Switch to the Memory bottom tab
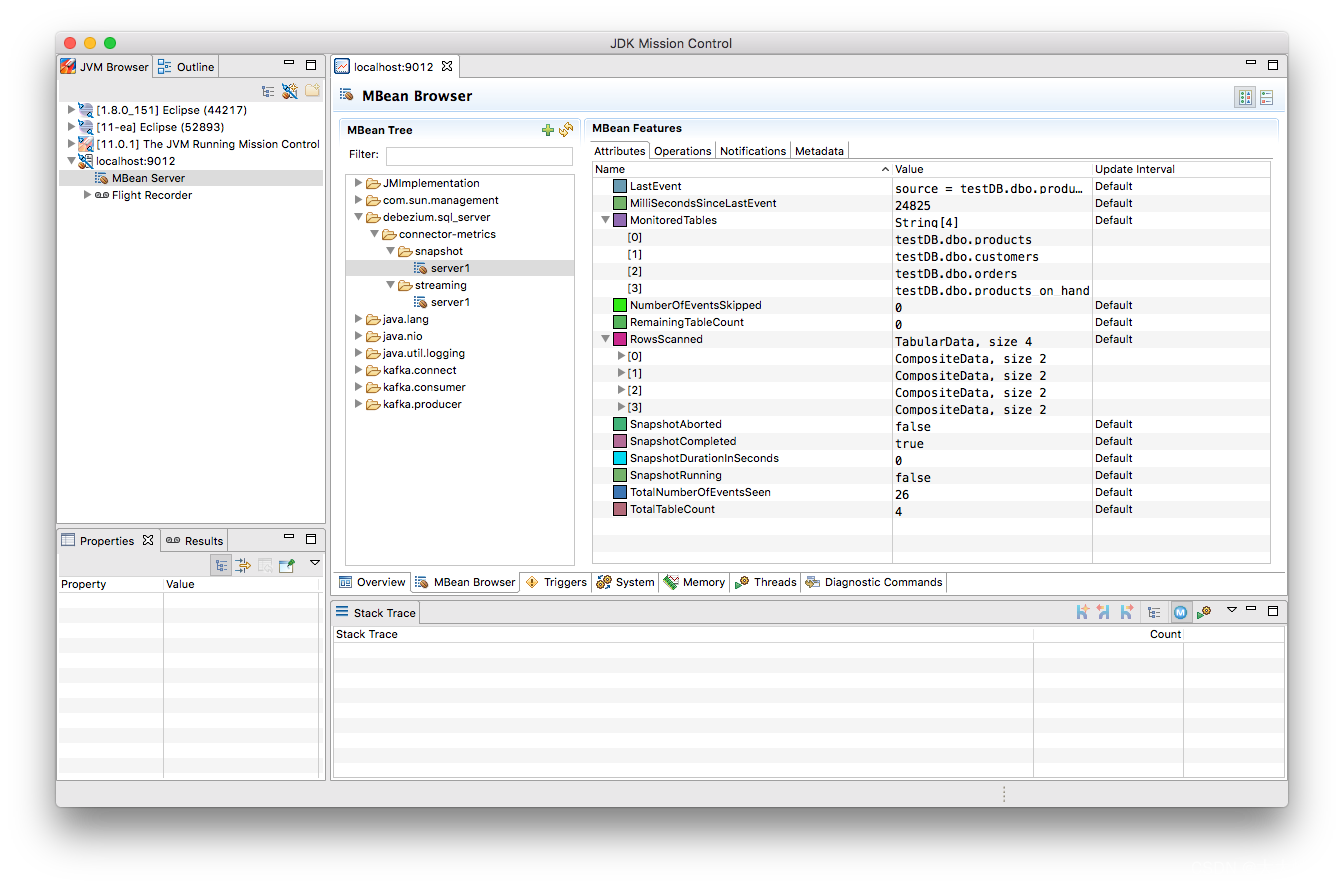Viewport: 1344px width, 887px height. point(694,582)
